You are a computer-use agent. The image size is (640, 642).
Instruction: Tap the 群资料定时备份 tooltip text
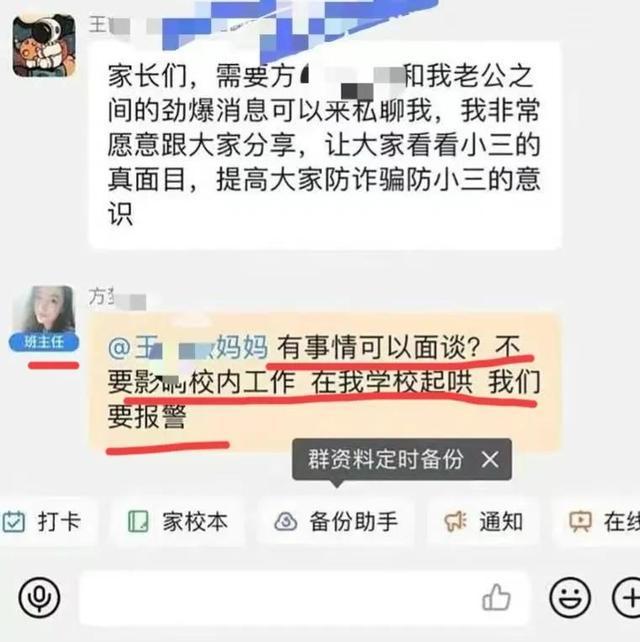point(386,459)
